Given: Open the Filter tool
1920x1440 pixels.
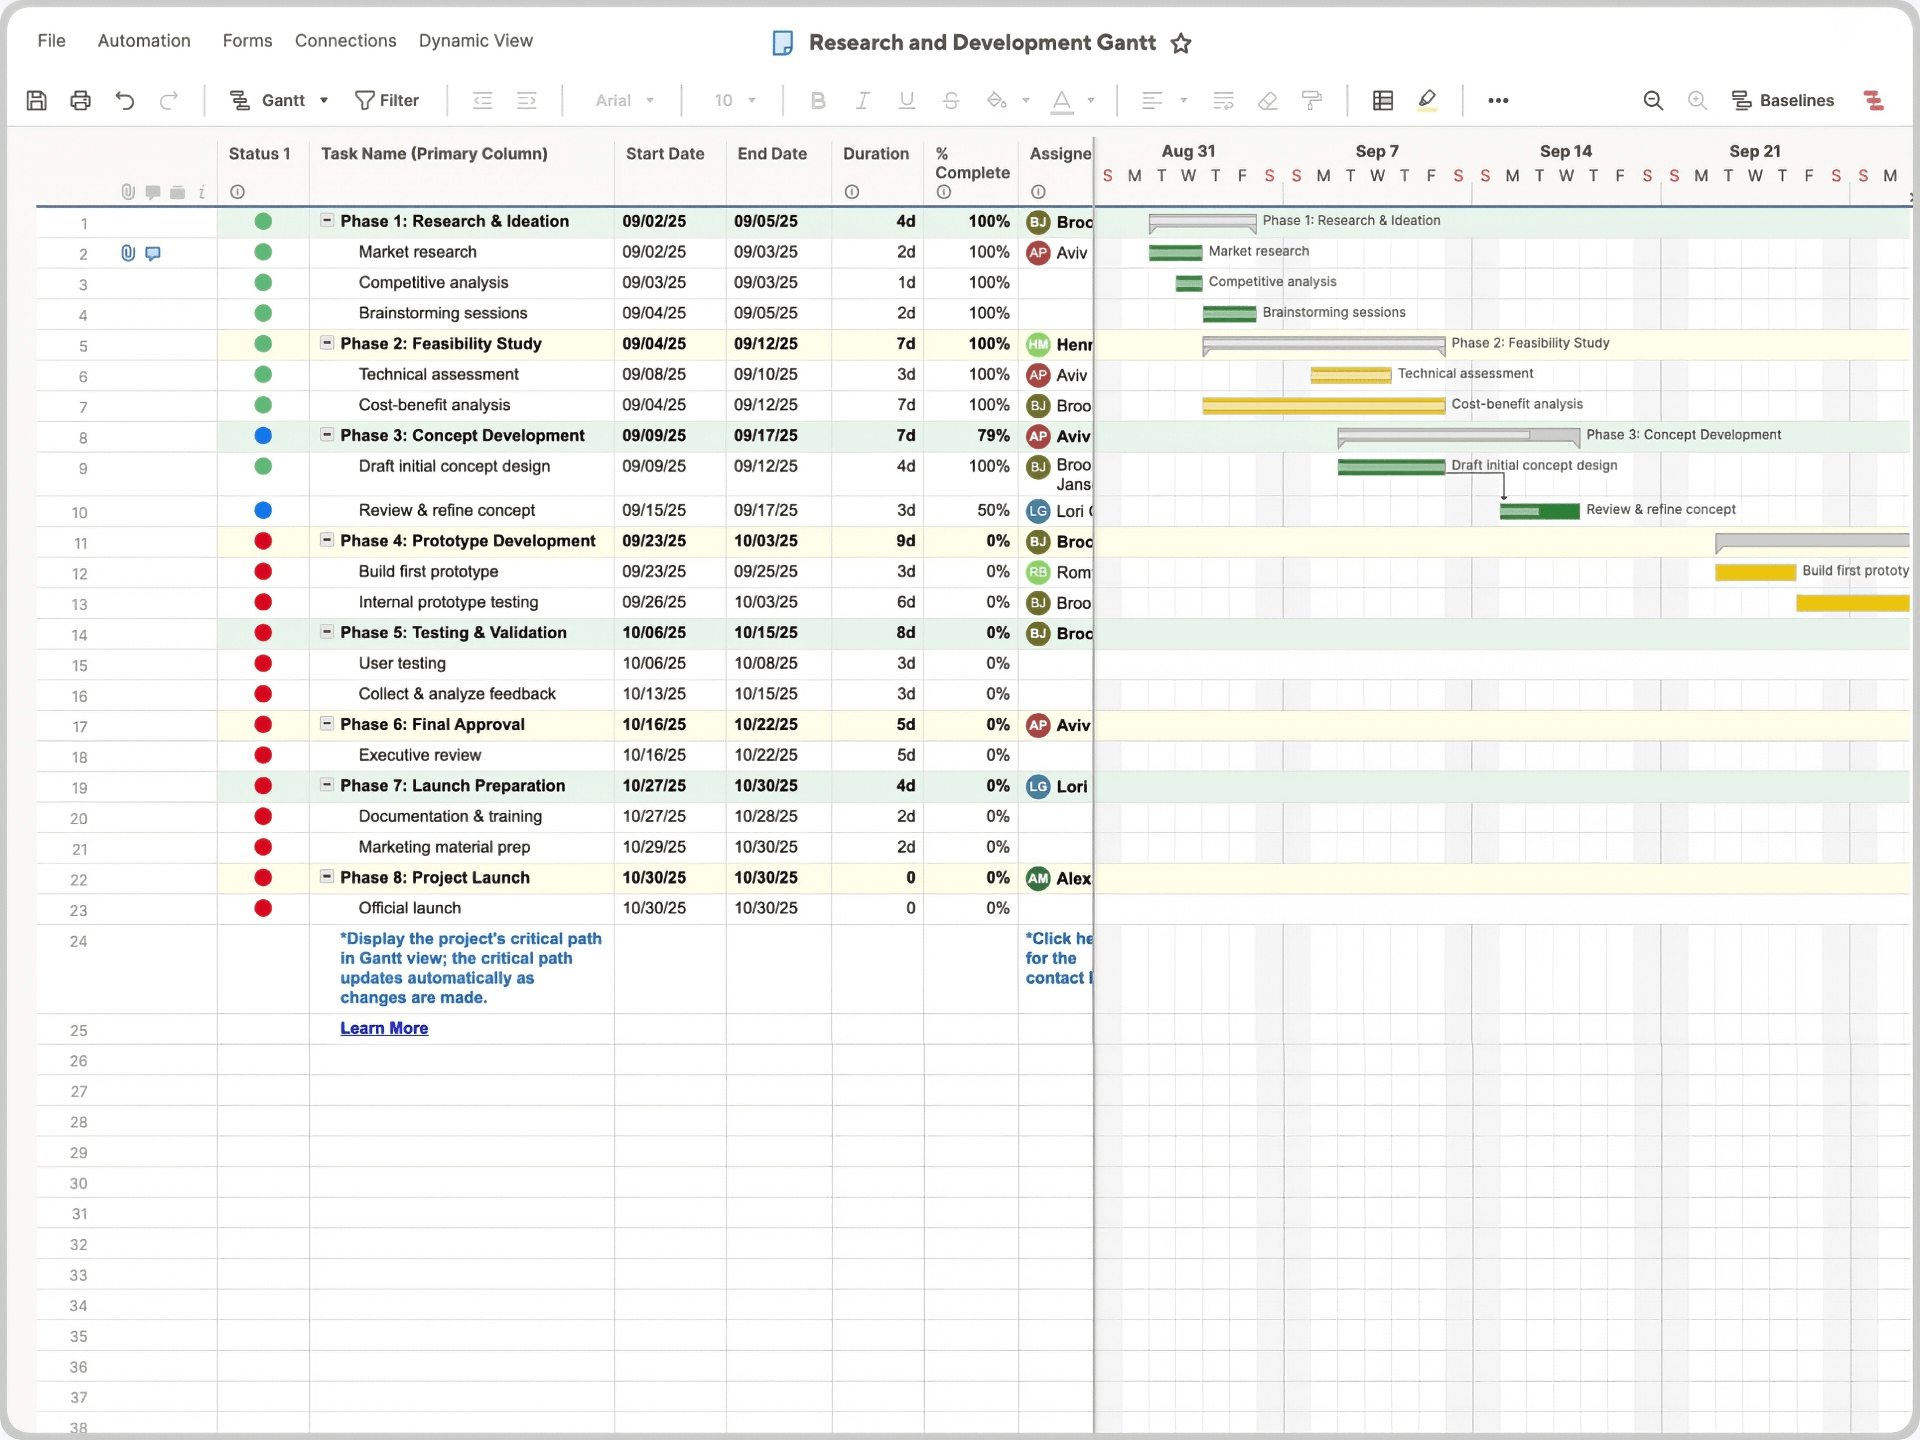Looking at the screenshot, I should 388,100.
